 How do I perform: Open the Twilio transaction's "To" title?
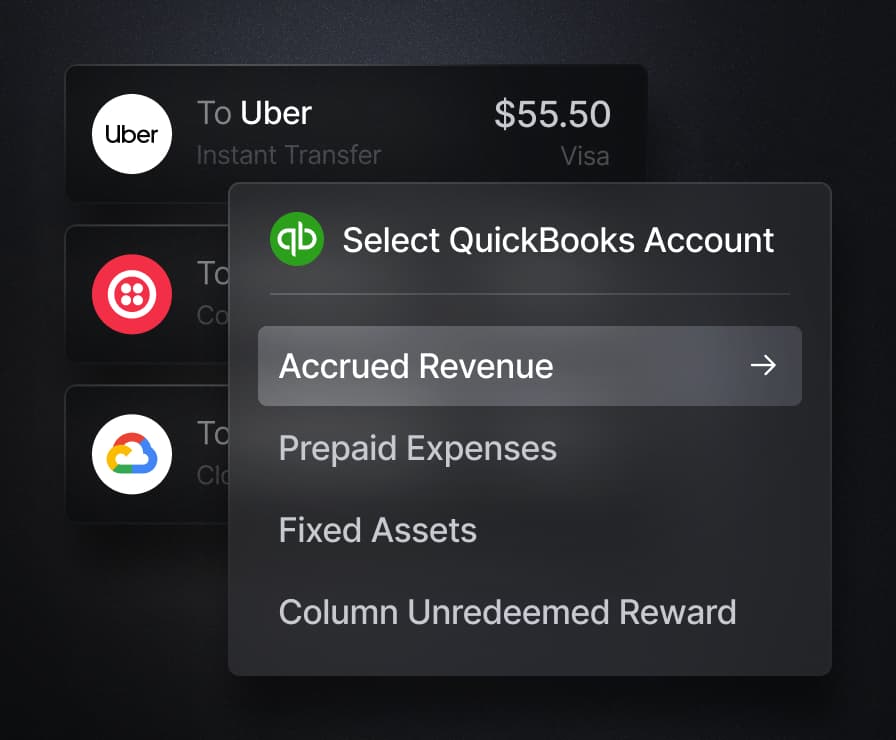[213, 273]
